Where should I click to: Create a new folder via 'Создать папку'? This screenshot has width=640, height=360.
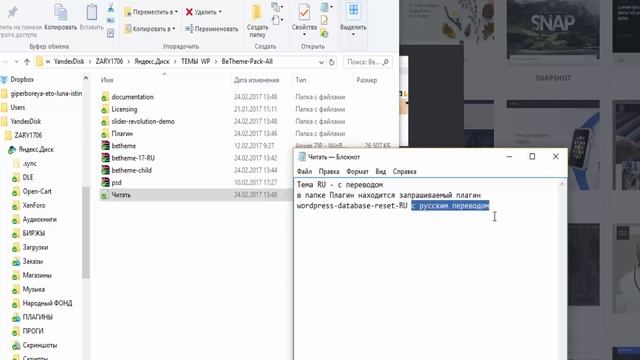pos(257,20)
